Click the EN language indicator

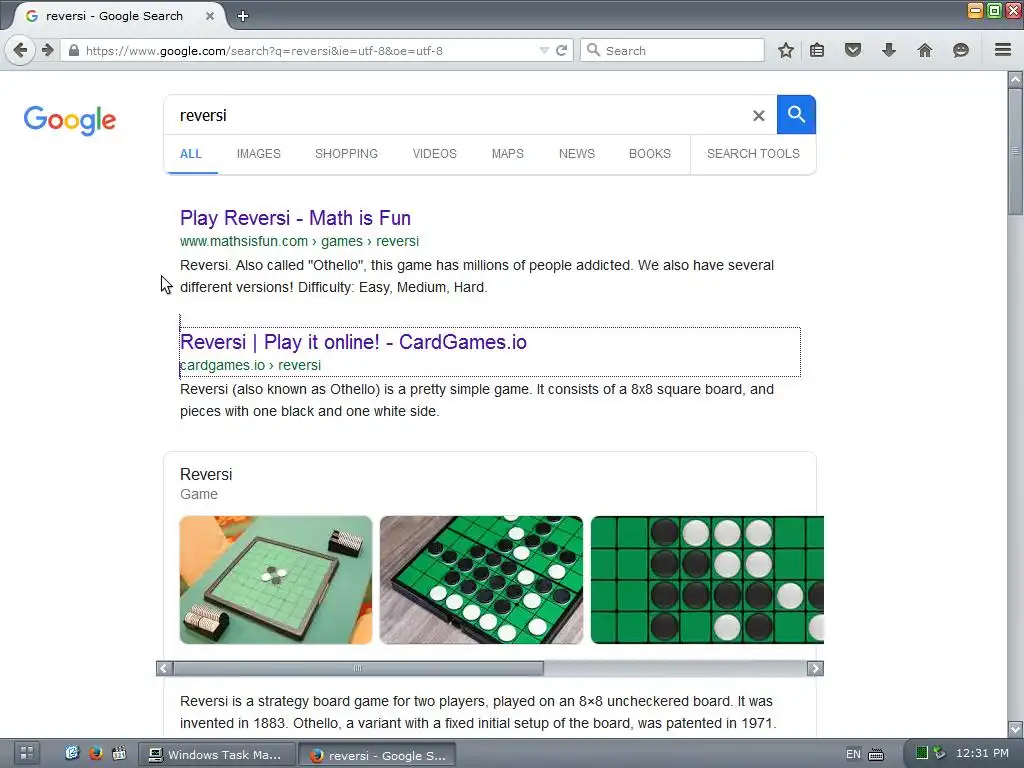coord(853,754)
